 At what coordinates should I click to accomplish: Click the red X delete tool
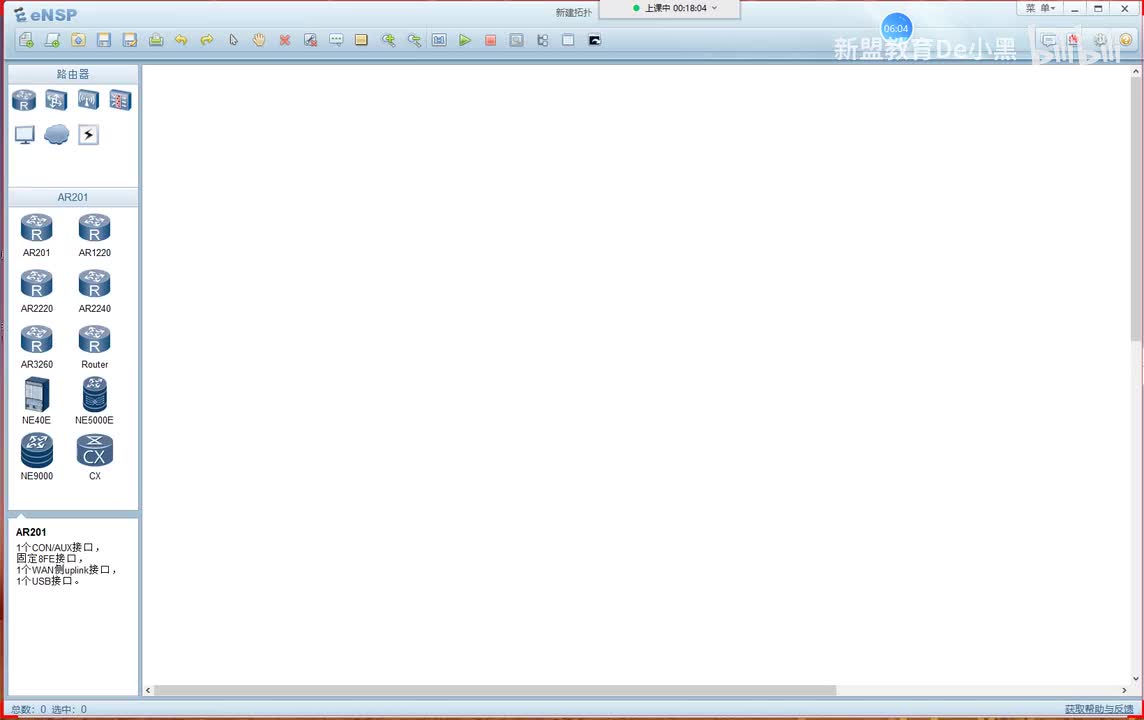tap(285, 40)
